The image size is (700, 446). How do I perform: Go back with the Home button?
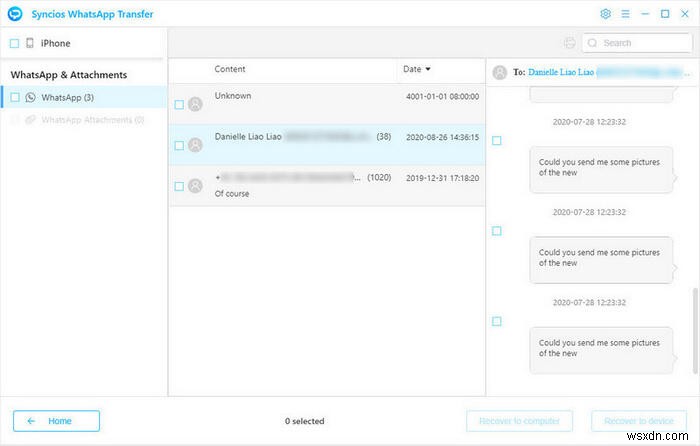tap(56, 421)
